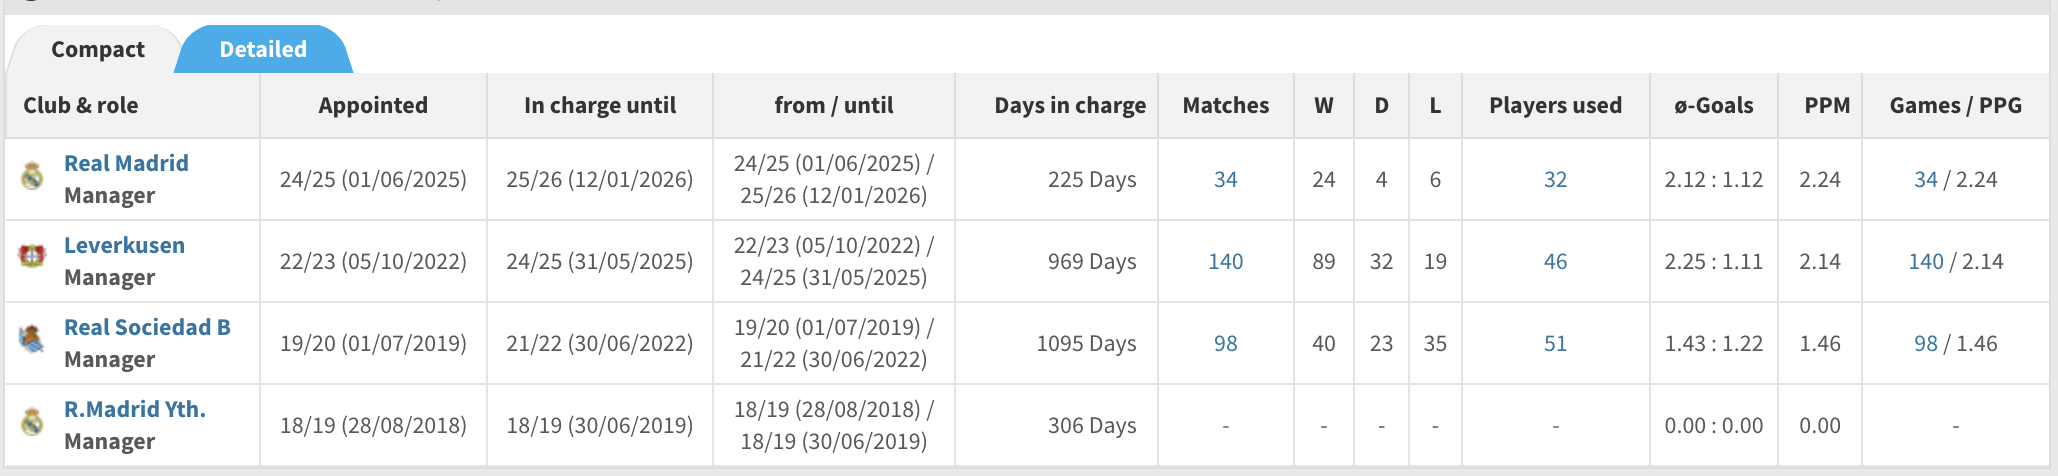Screen dimensions: 2058x476
Task: View Real Sociedad B's 51 players used
Action: tap(1555, 344)
